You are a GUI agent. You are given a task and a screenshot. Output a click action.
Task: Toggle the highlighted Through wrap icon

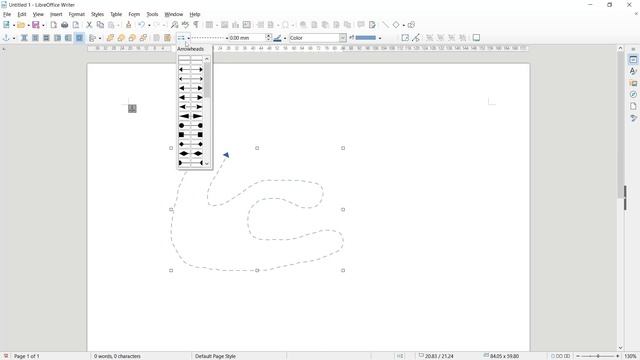tap(79, 38)
